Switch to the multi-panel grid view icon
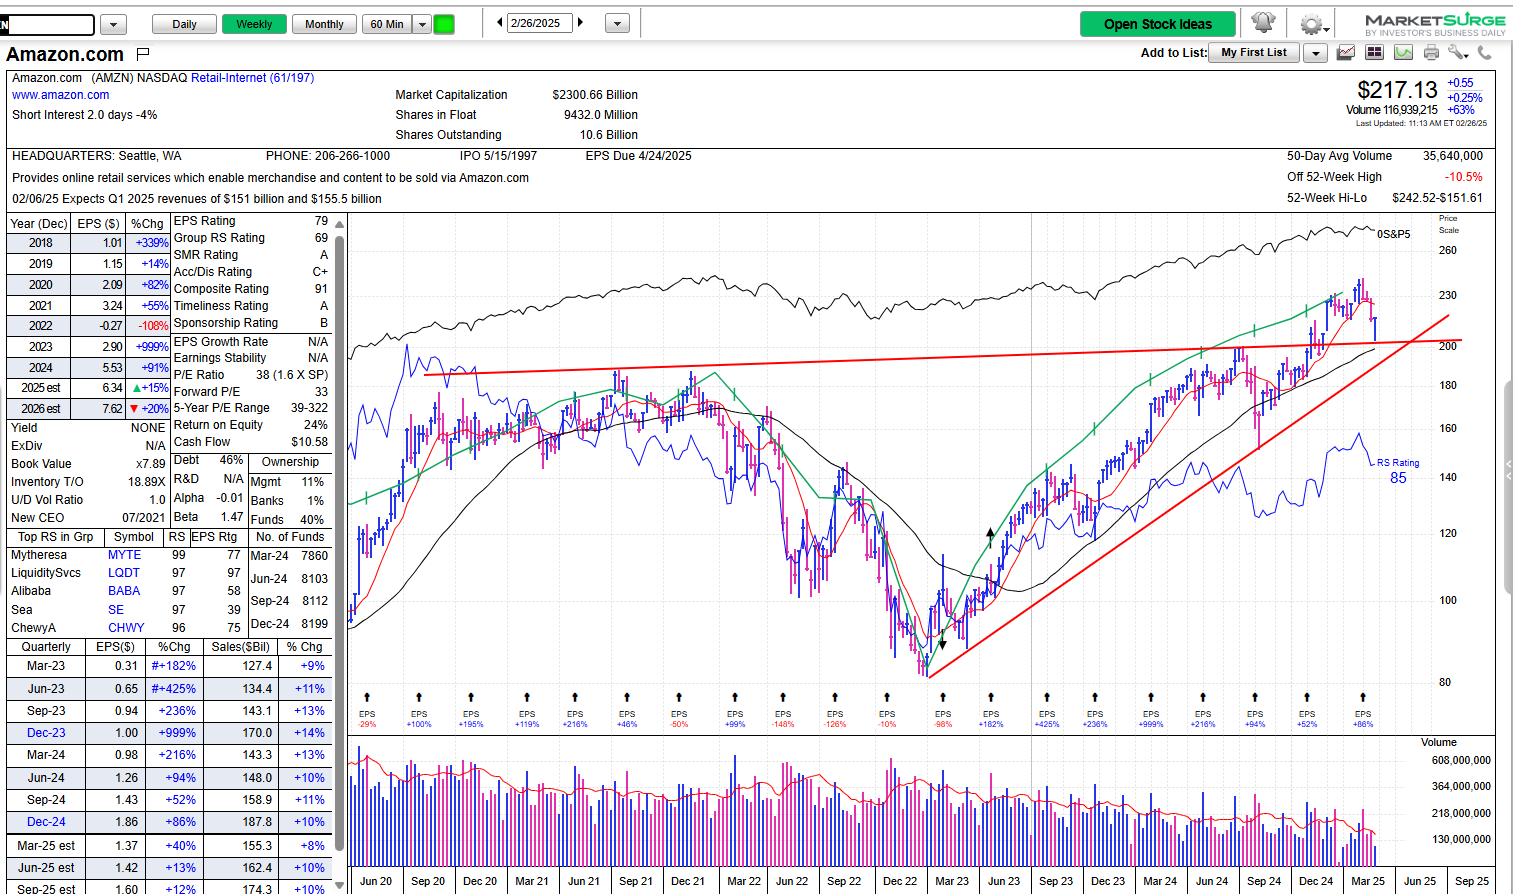Image resolution: width=1513 pixels, height=894 pixels. pos(1374,53)
